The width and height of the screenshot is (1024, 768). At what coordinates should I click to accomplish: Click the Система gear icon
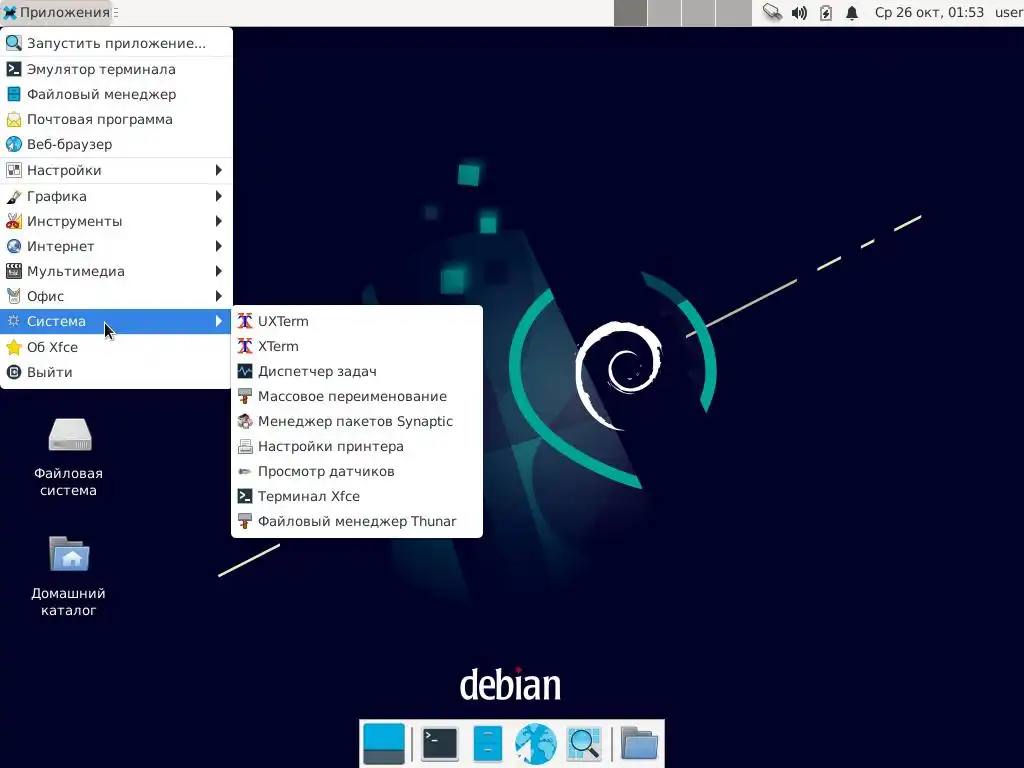(x=14, y=321)
